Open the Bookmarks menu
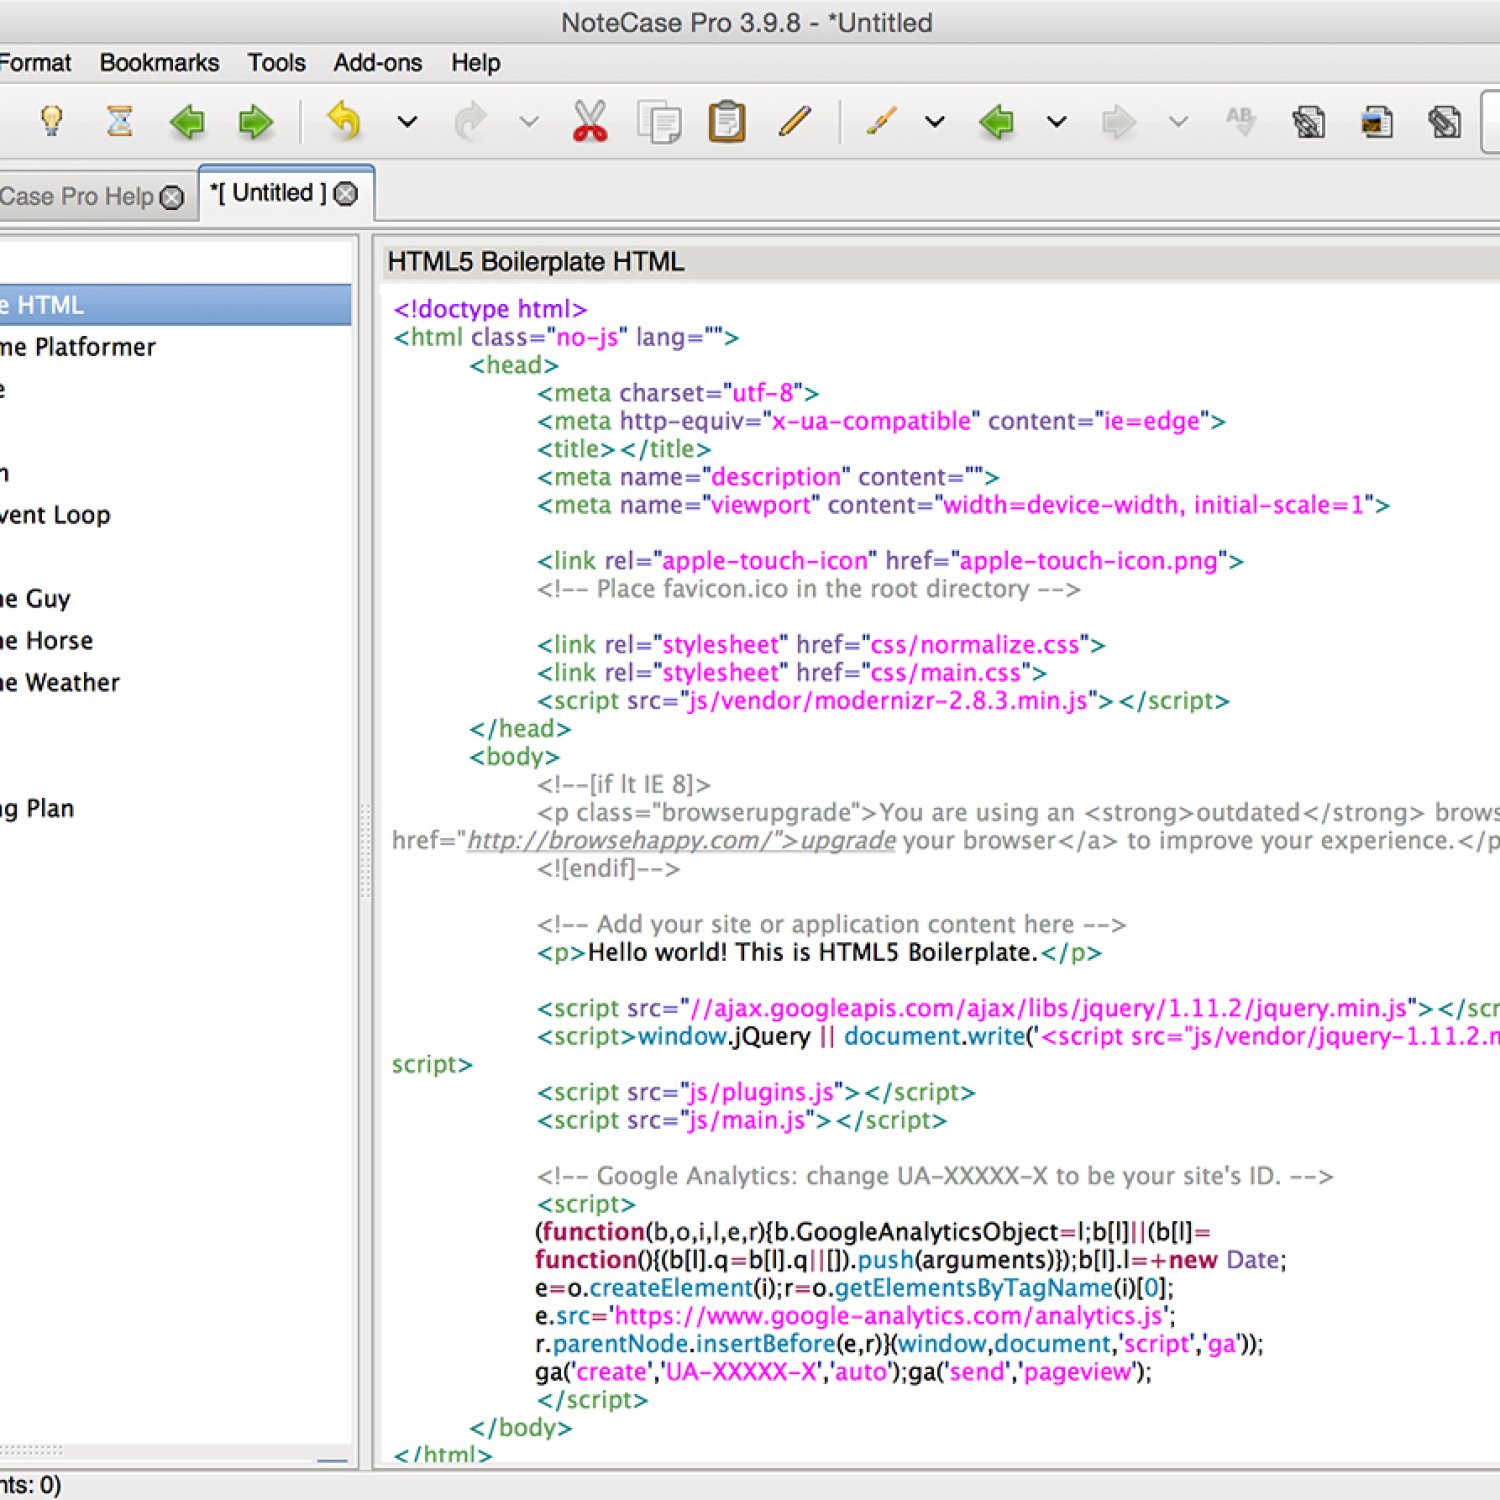 pyautogui.click(x=159, y=62)
